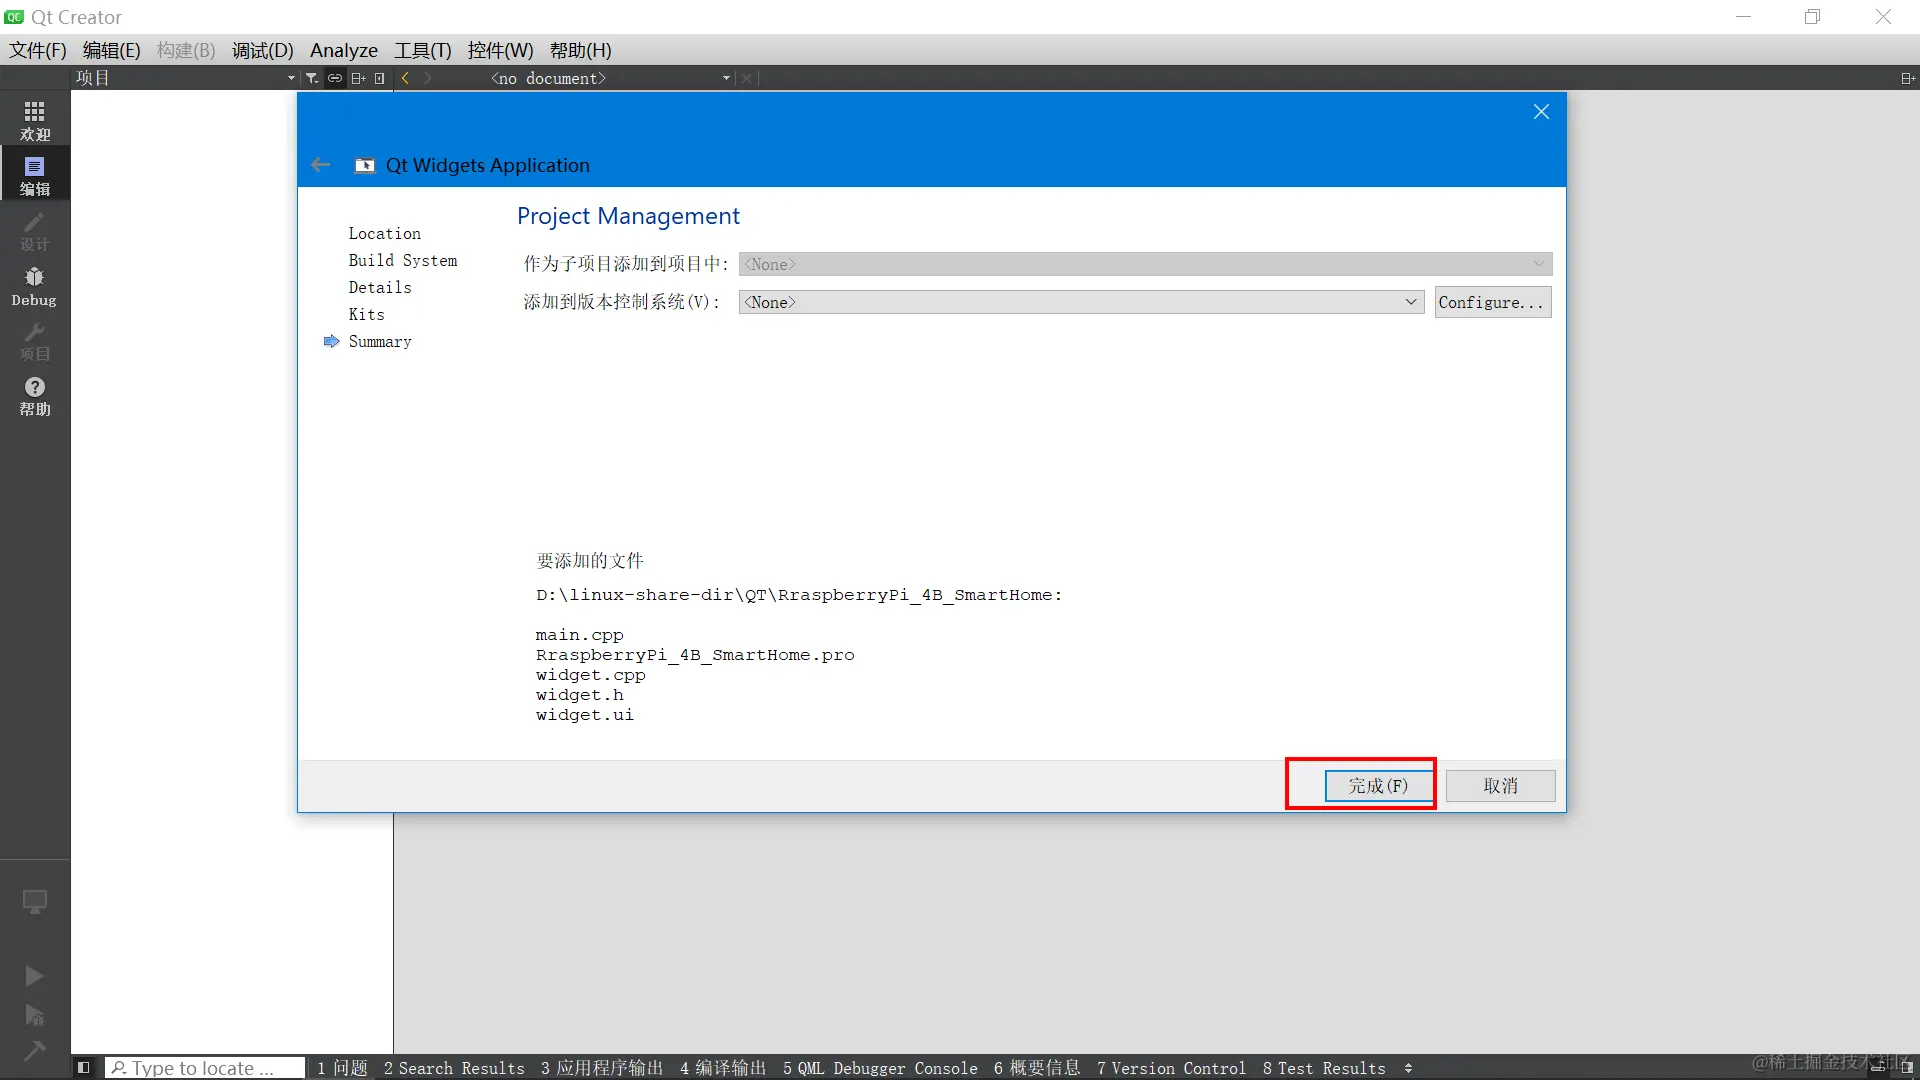Click widget.ui in files list
This screenshot has width=1920, height=1080.
584,715
